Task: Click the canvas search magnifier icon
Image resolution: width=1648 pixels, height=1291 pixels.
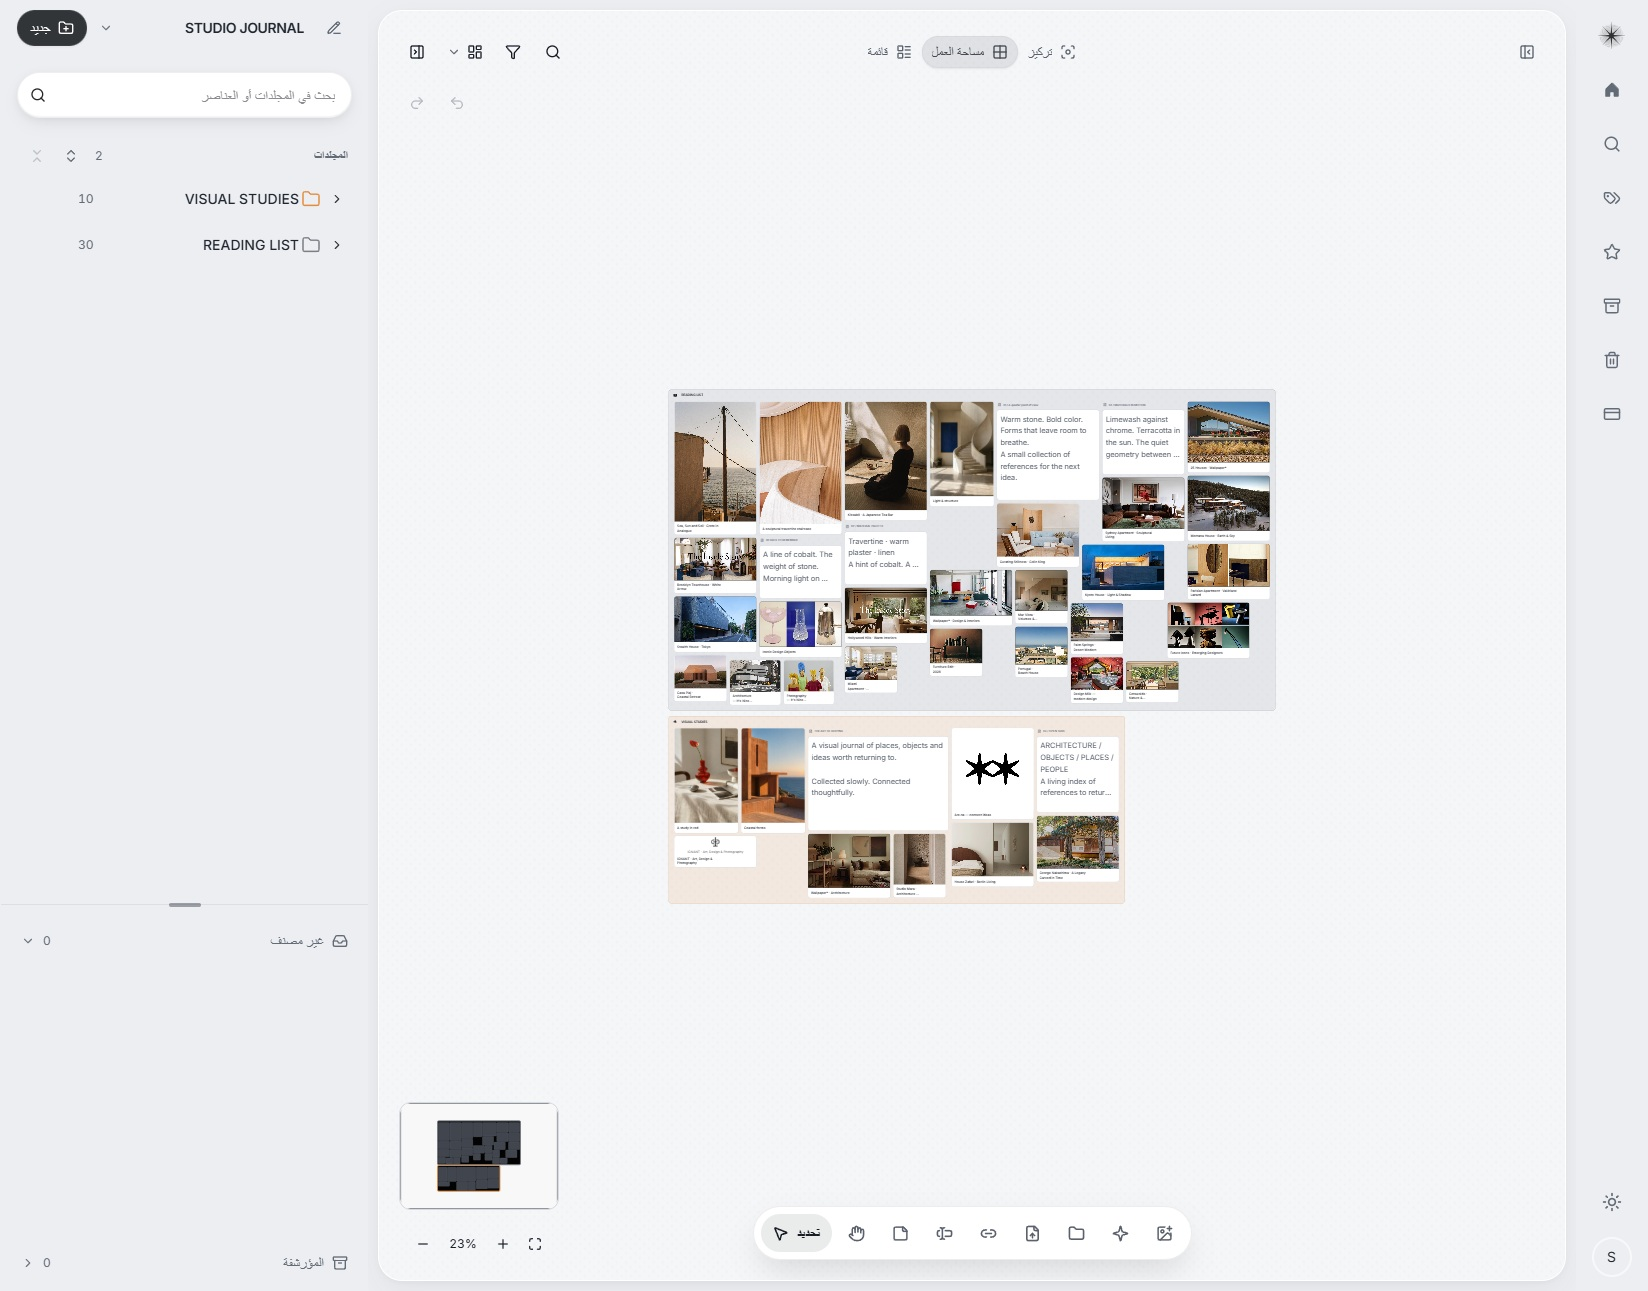Action: coord(553,52)
